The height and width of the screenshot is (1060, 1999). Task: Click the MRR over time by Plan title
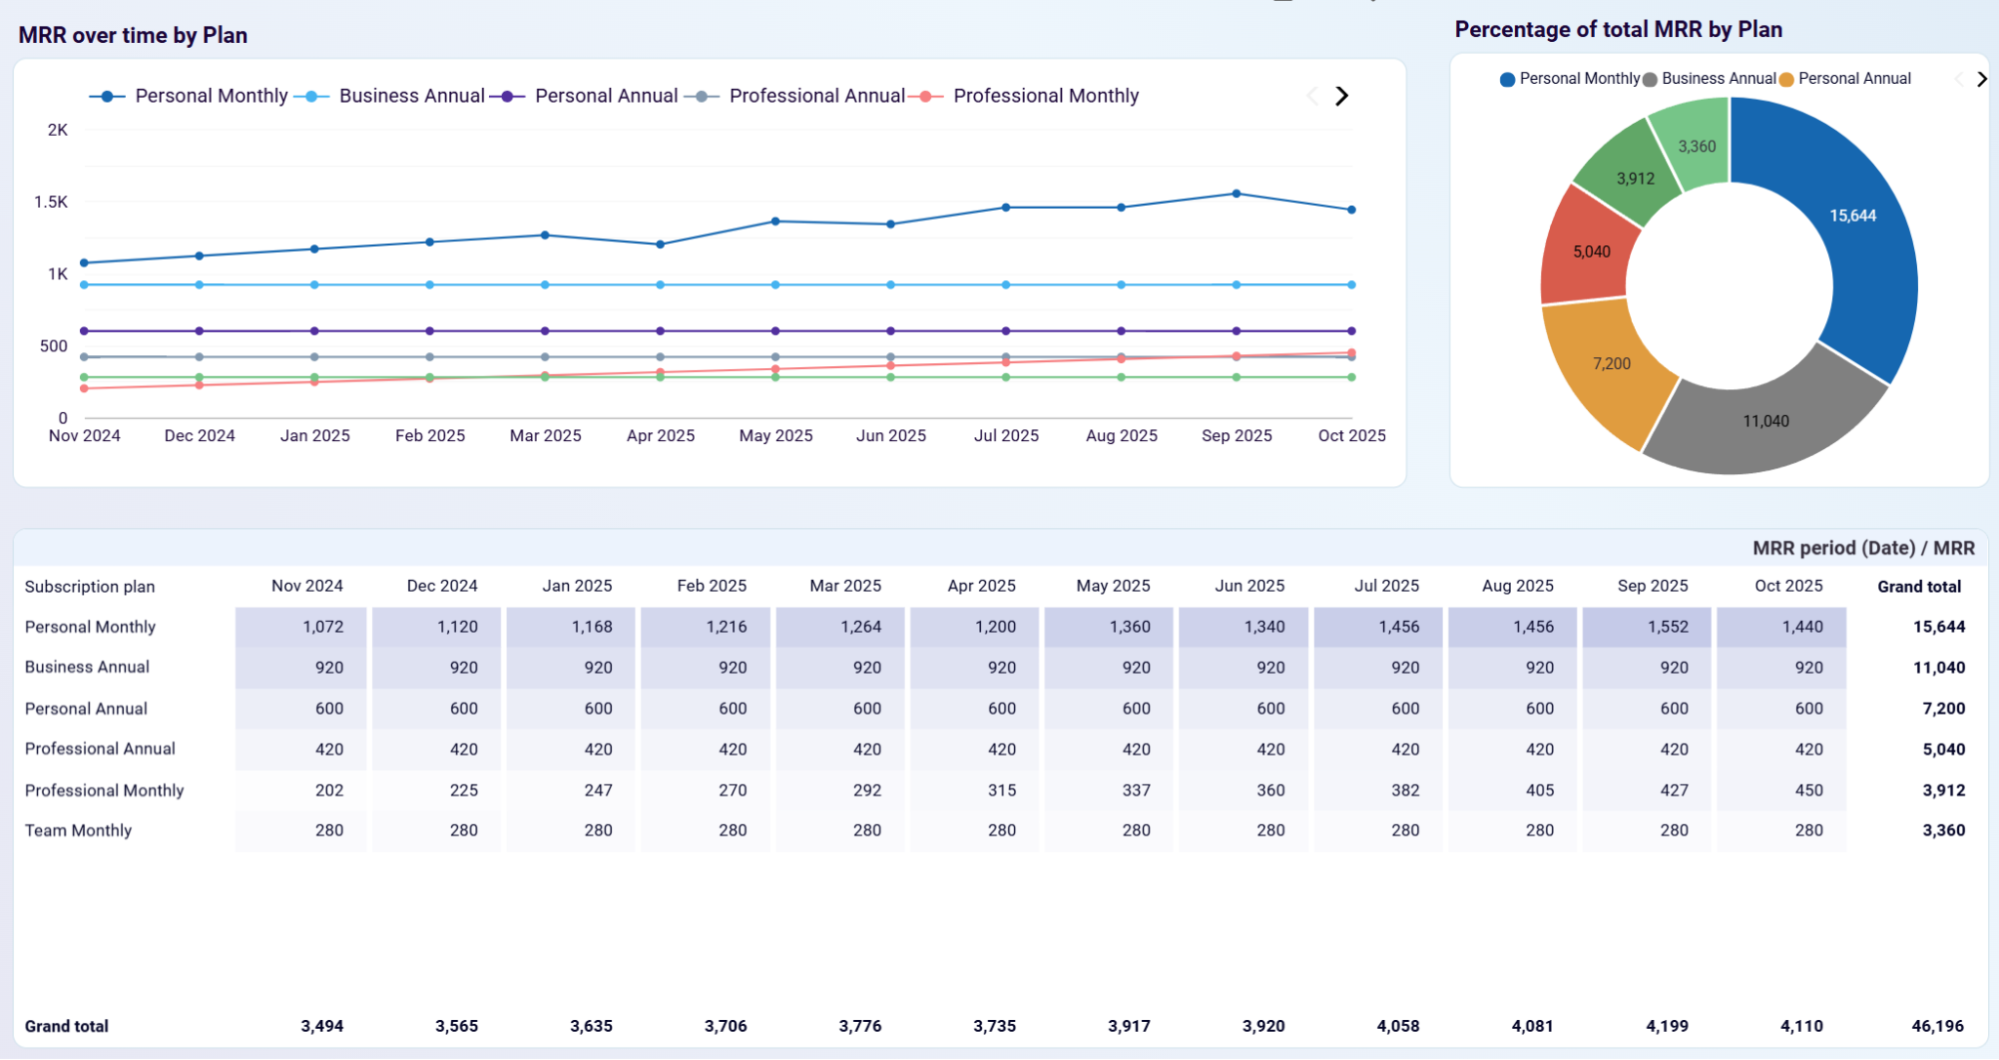133,35
